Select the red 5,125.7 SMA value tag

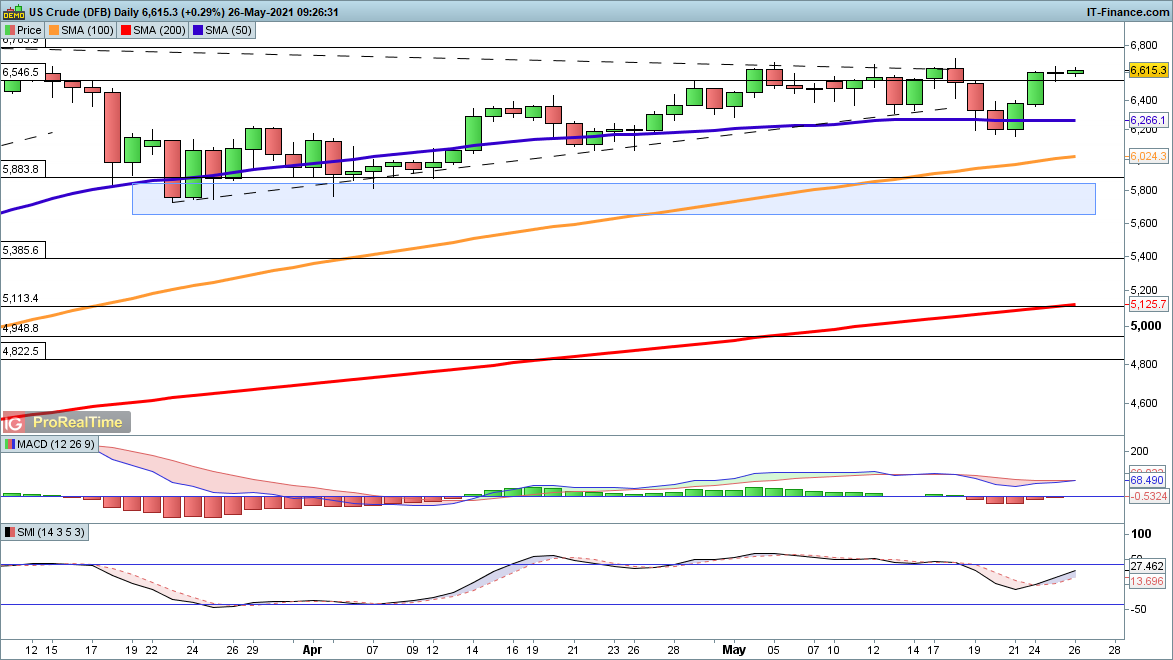[x=1148, y=304]
